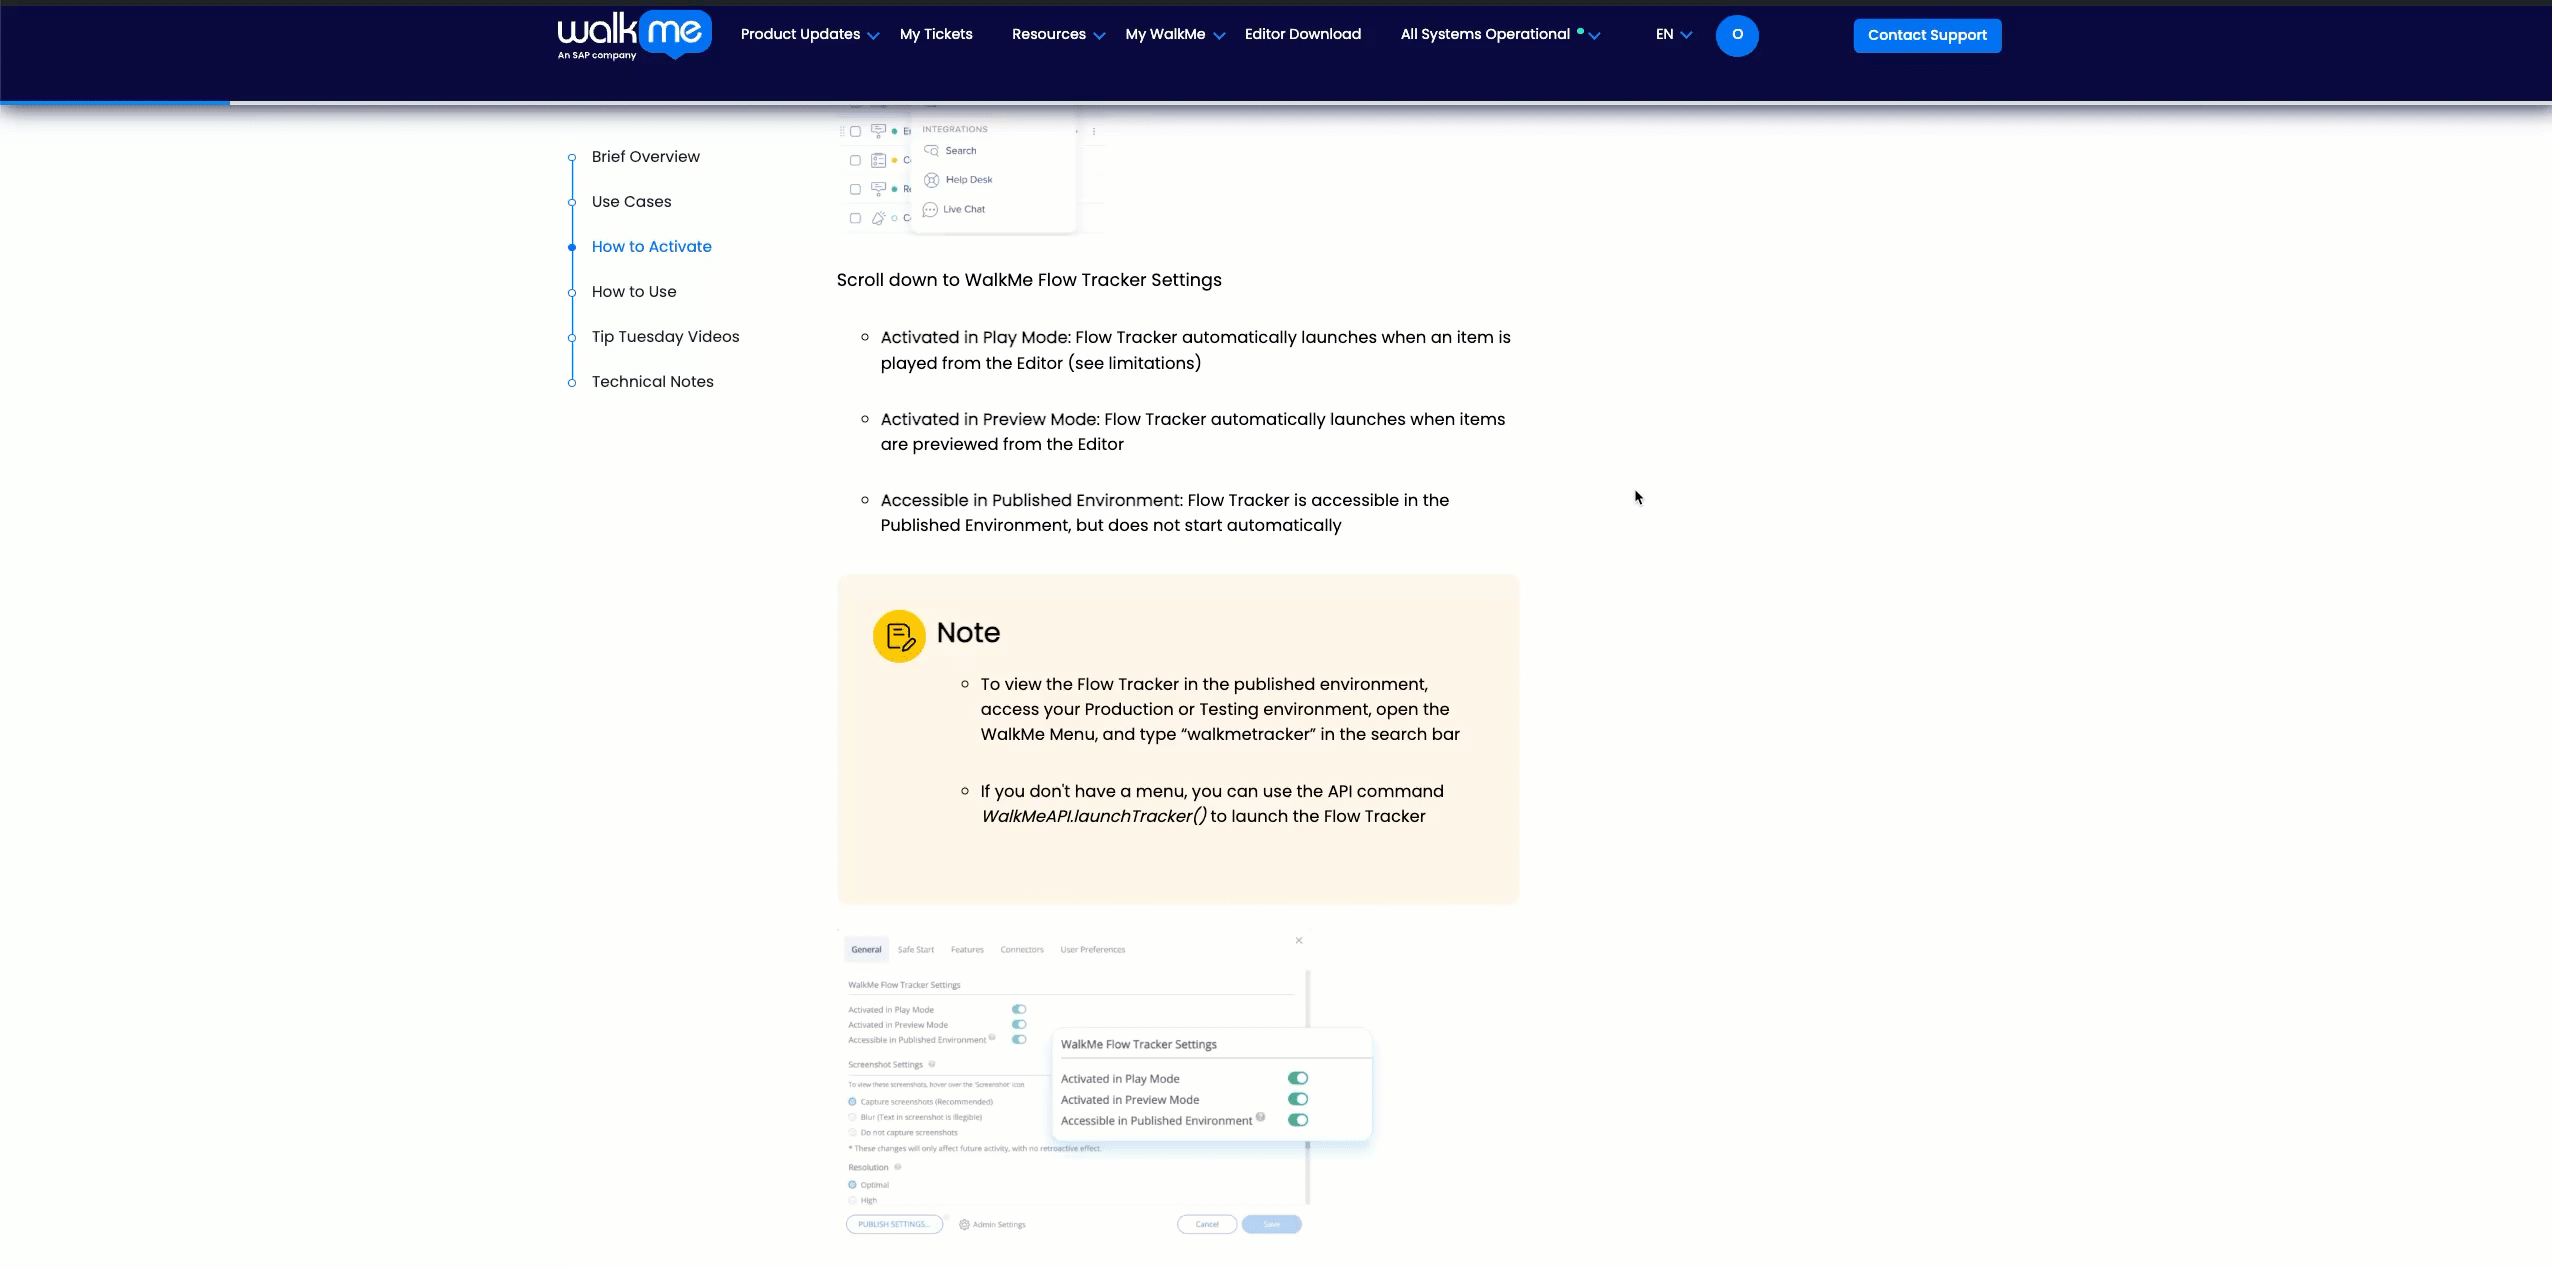Screen dimensions: 2552x1268
Task: Open the Product Updates menu
Action: [800, 34]
